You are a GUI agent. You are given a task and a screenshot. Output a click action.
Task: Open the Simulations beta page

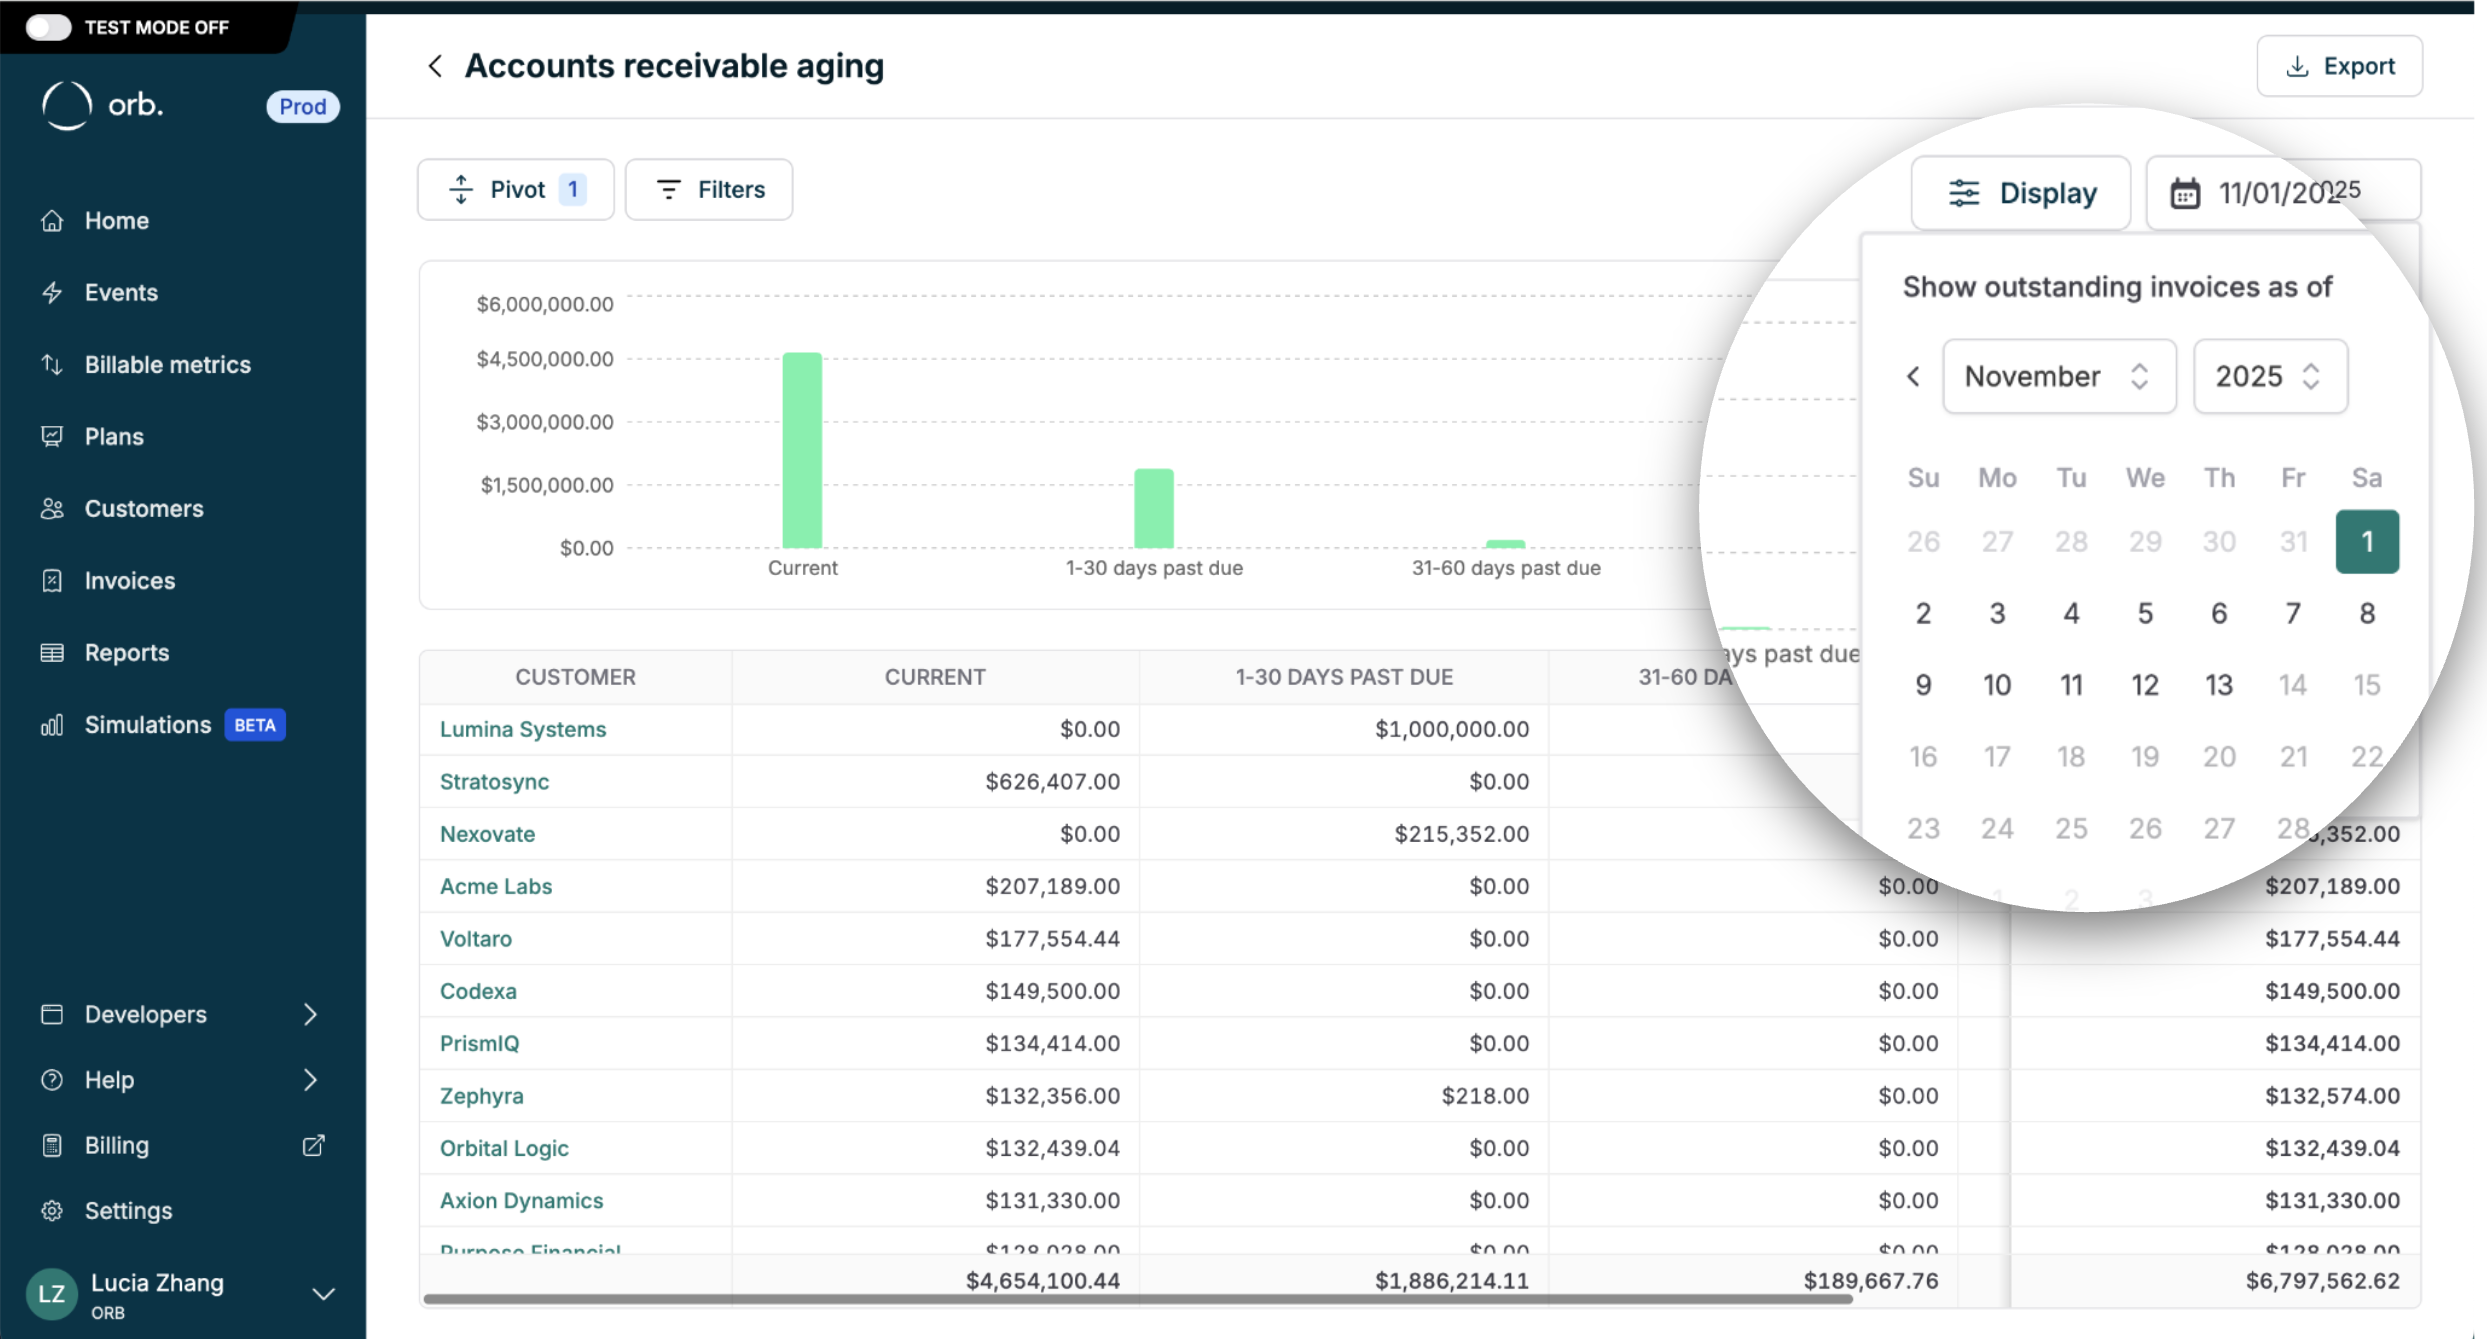(148, 725)
